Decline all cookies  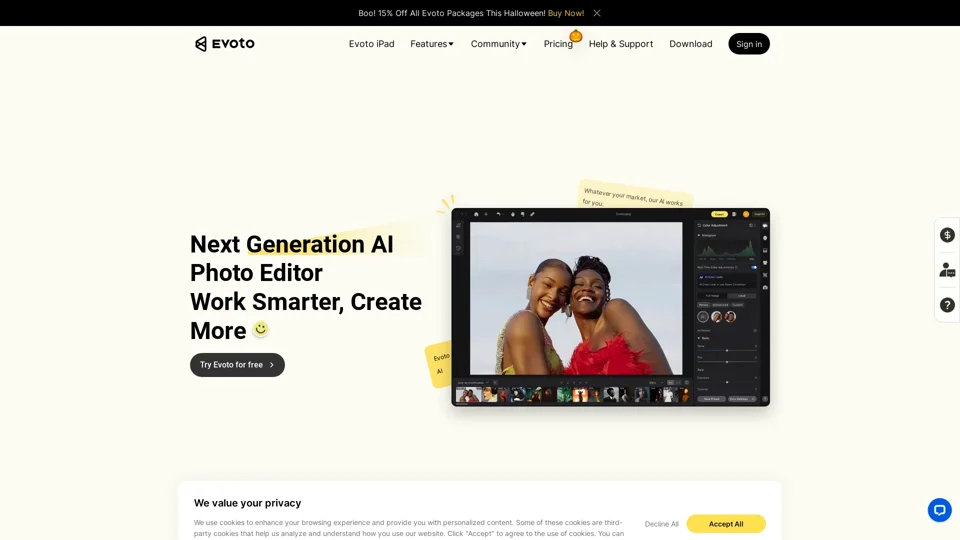(x=661, y=524)
